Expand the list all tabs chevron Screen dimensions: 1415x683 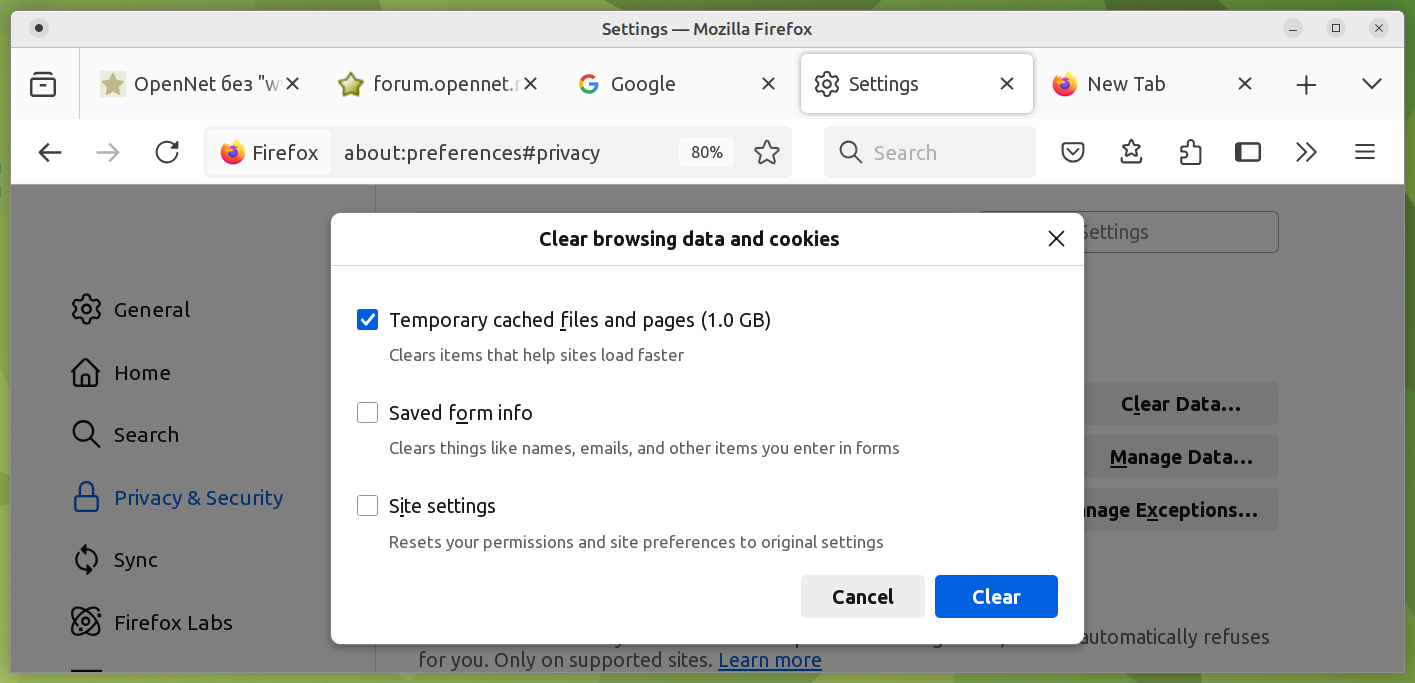pos(1372,84)
